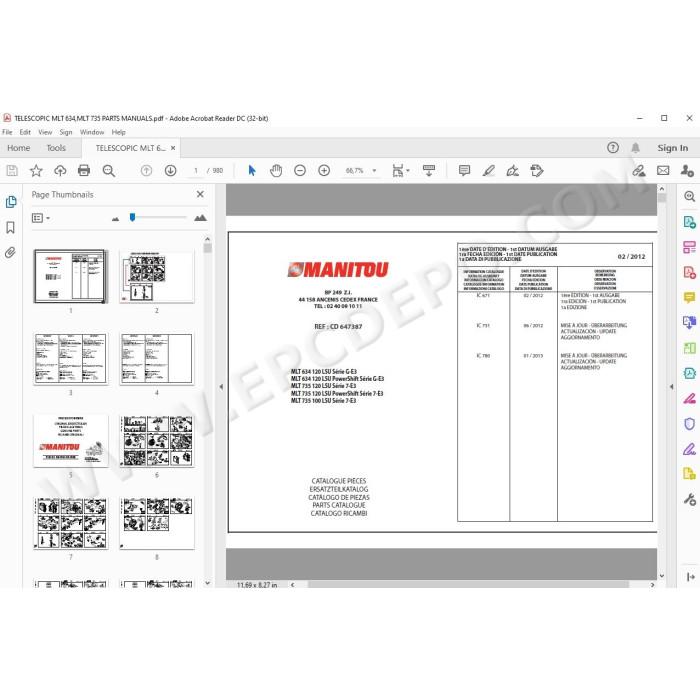Click the cloud upload icon
The width and height of the screenshot is (700, 700).
(60, 171)
